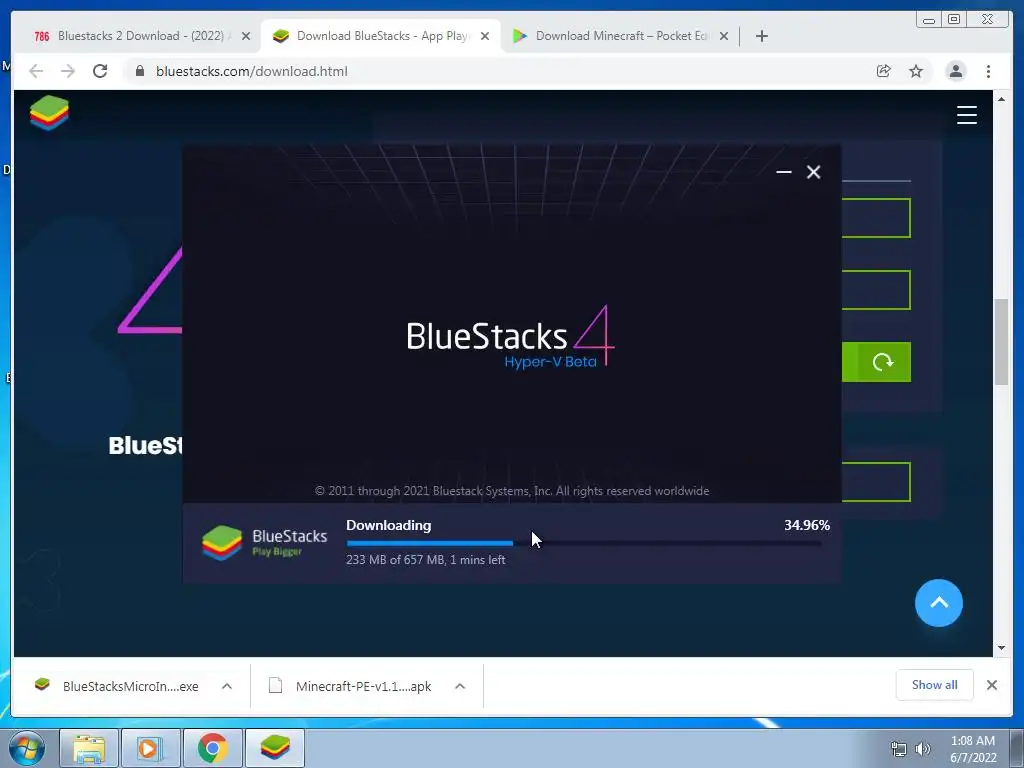Close the Bluestacks 2 Download tab
The width and height of the screenshot is (1024, 768).
(x=246, y=36)
